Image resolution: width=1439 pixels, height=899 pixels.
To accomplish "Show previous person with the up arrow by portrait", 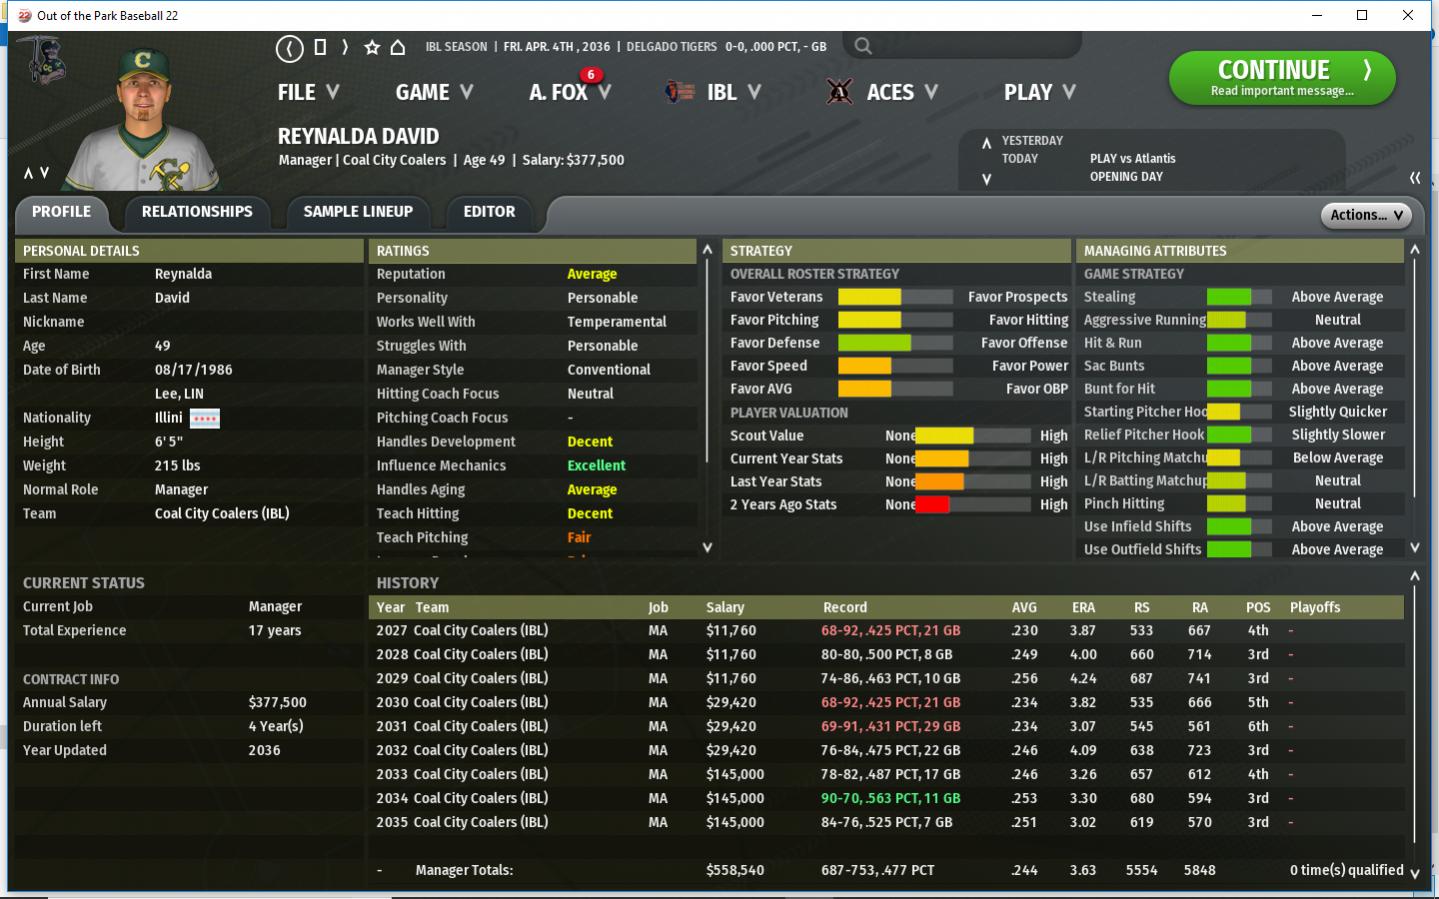I will coord(28,173).
